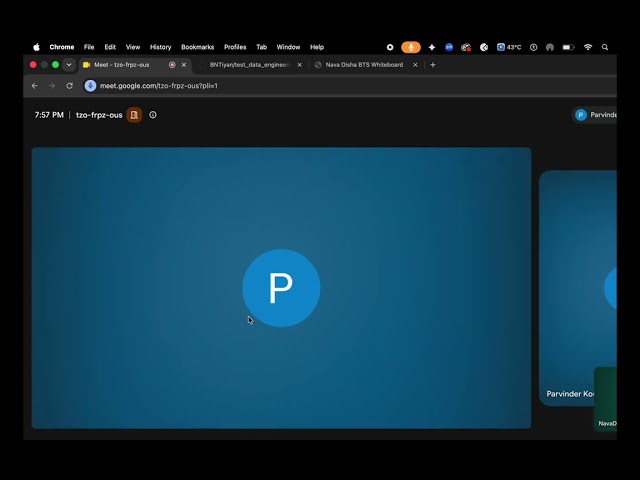Click the battery status icon
This screenshot has width=640, height=480.
tap(569, 47)
